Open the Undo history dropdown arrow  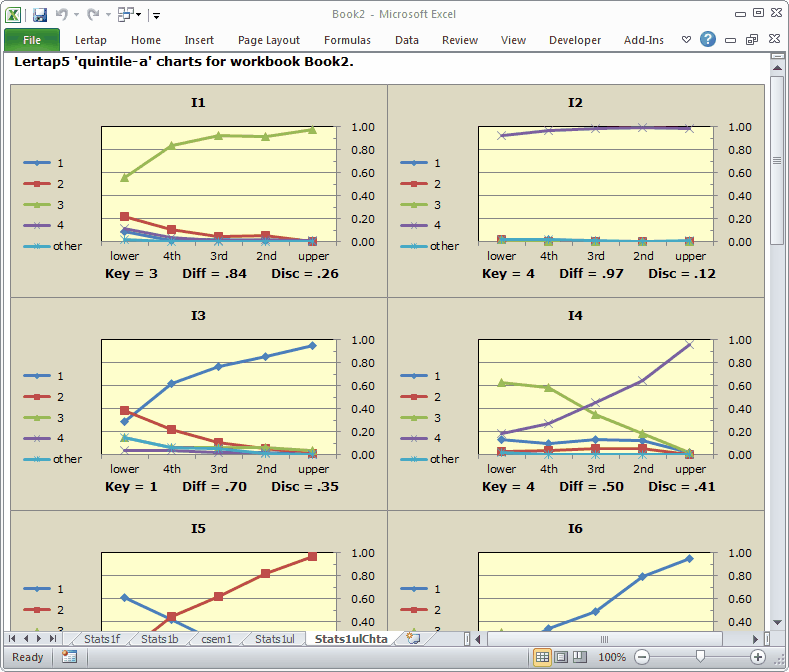76,15
